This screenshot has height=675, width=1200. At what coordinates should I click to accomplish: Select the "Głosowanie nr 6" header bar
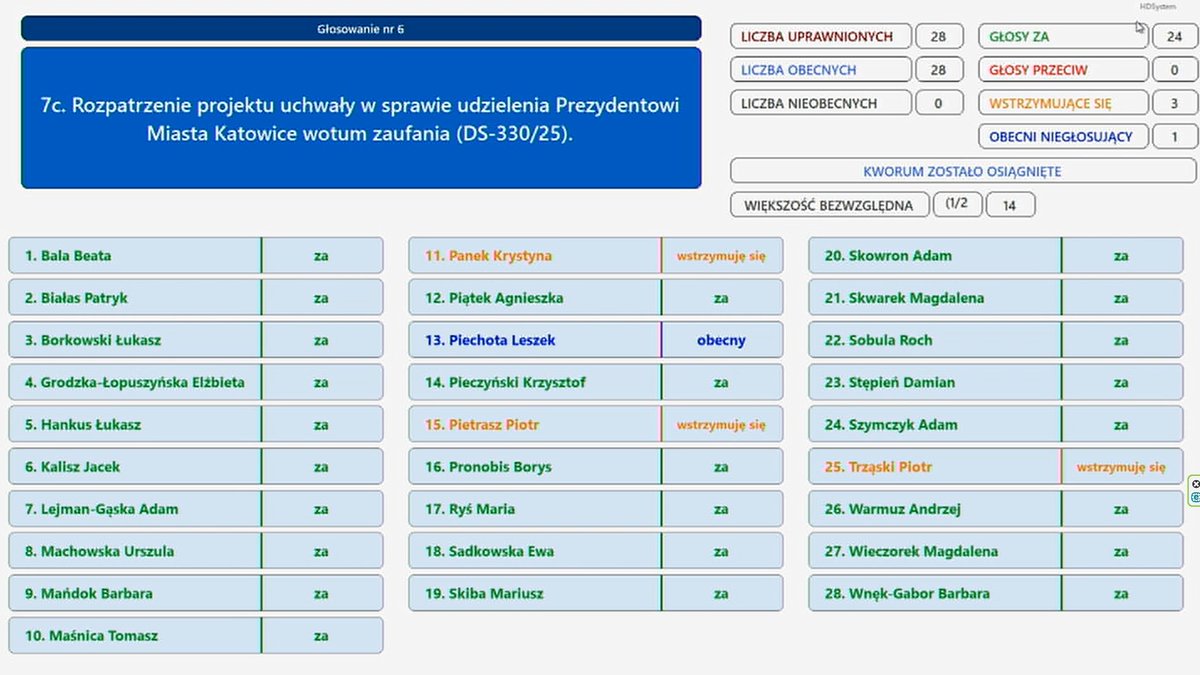pos(362,28)
